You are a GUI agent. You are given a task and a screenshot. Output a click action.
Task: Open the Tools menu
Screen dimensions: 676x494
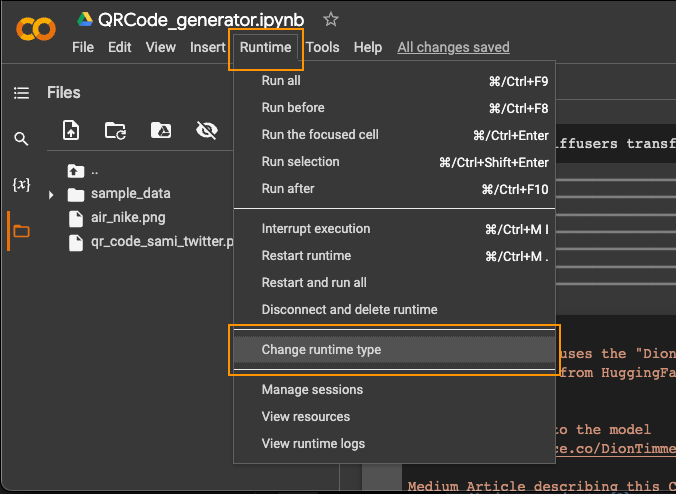[322, 47]
